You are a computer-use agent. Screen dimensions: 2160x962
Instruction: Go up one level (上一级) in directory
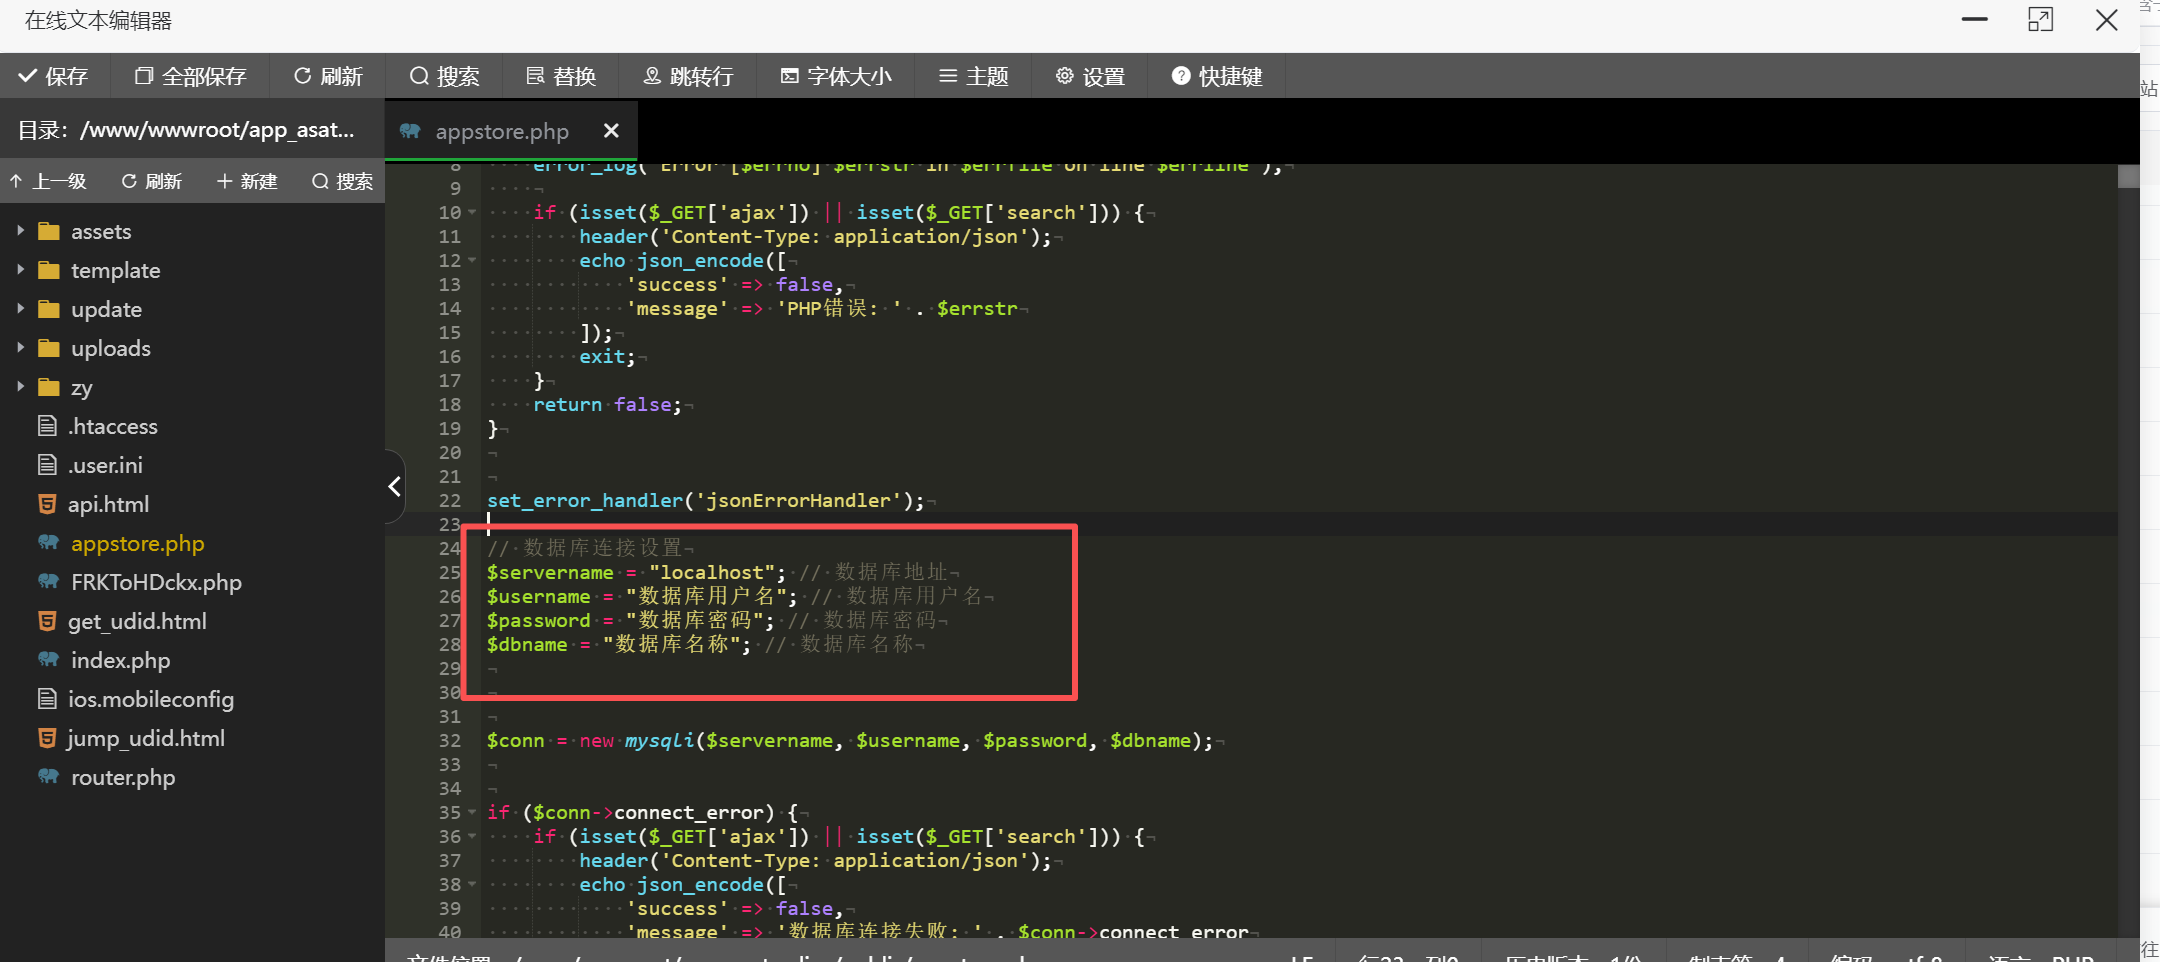click(x=48, y=181)
